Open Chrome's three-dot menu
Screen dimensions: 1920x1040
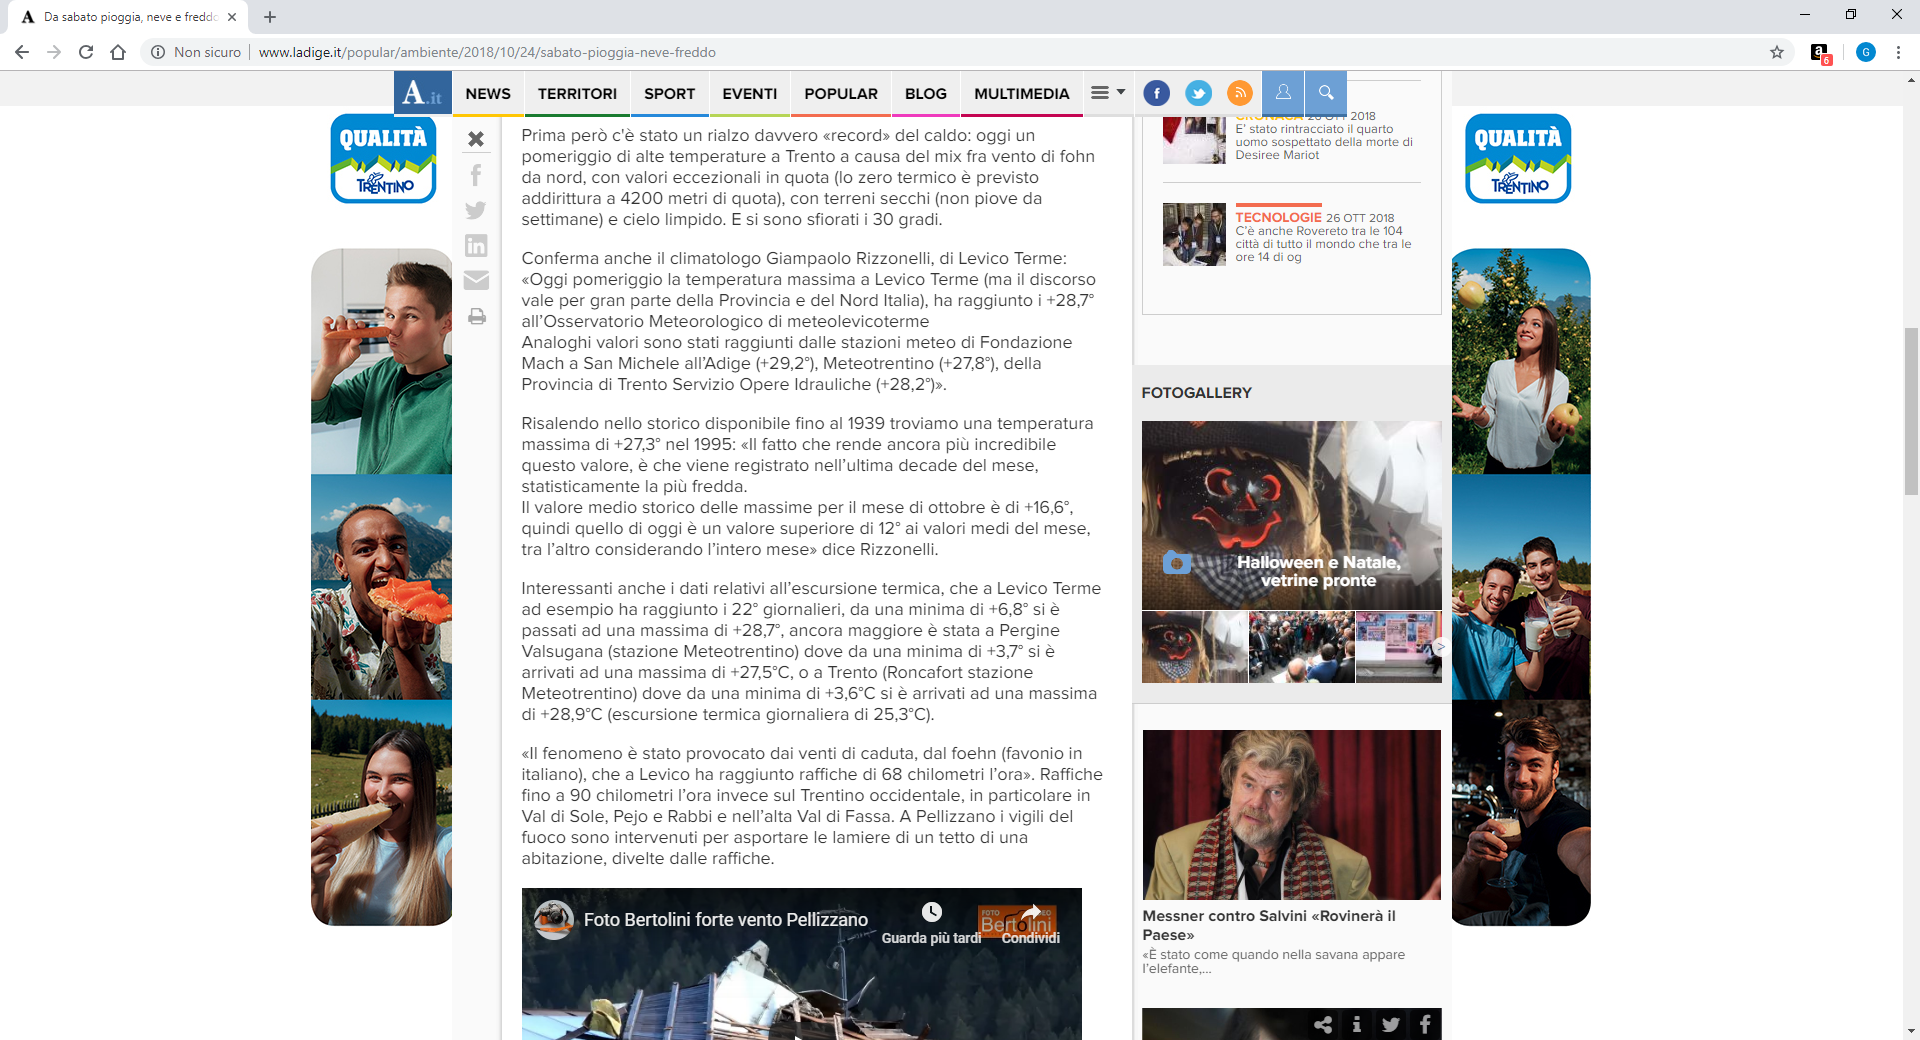pos(1898,52)
